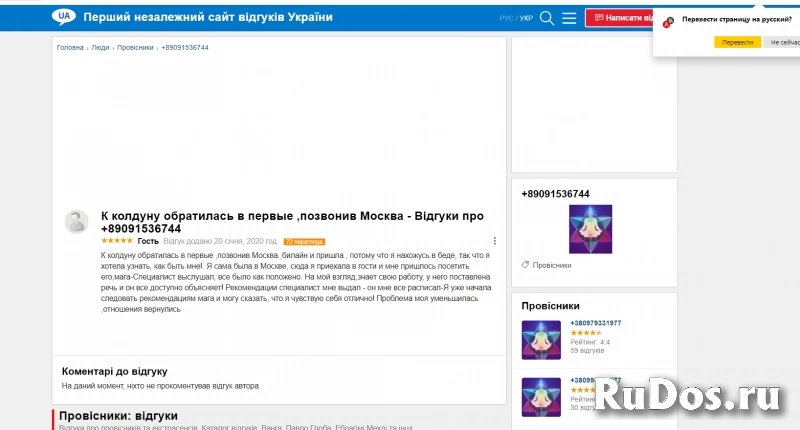800x430 pixels.
Task: Click the UA site logo
Action: click(63, 17)
